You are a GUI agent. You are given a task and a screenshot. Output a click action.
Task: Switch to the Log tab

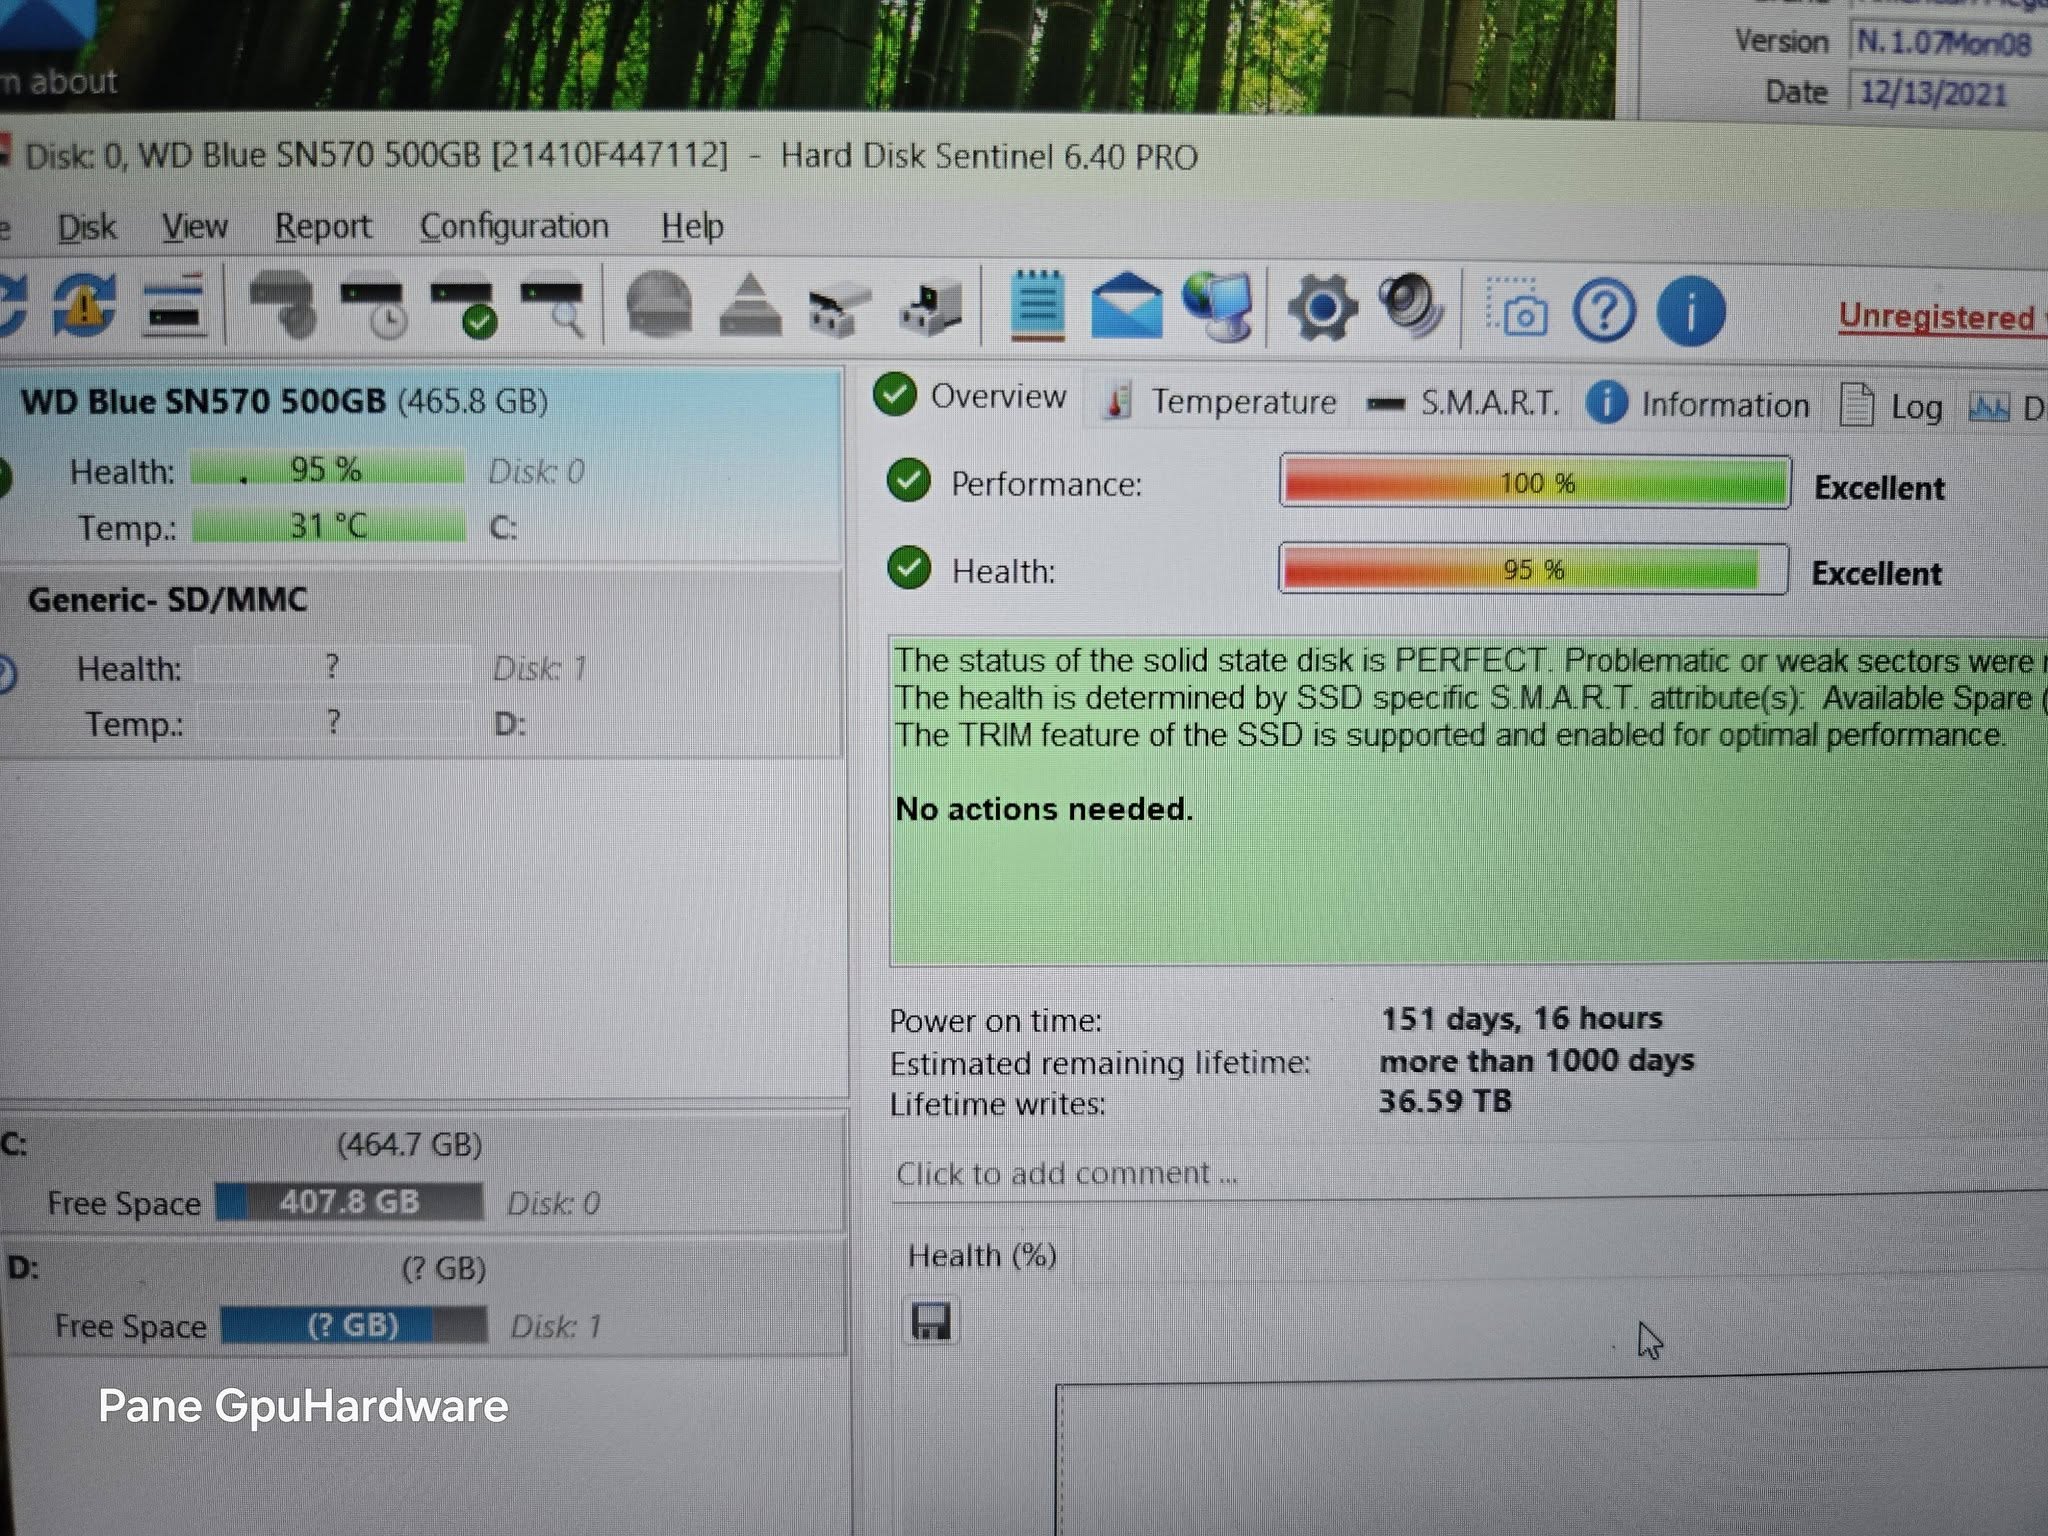pos(1892,406)
